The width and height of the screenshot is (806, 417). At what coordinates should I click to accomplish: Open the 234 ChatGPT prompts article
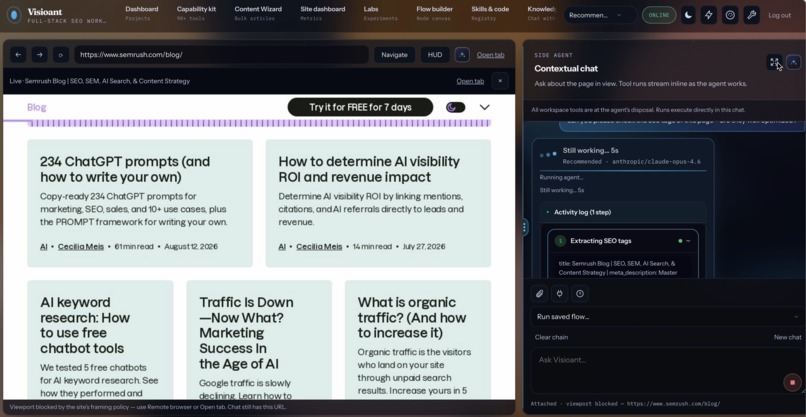(125, 169)
